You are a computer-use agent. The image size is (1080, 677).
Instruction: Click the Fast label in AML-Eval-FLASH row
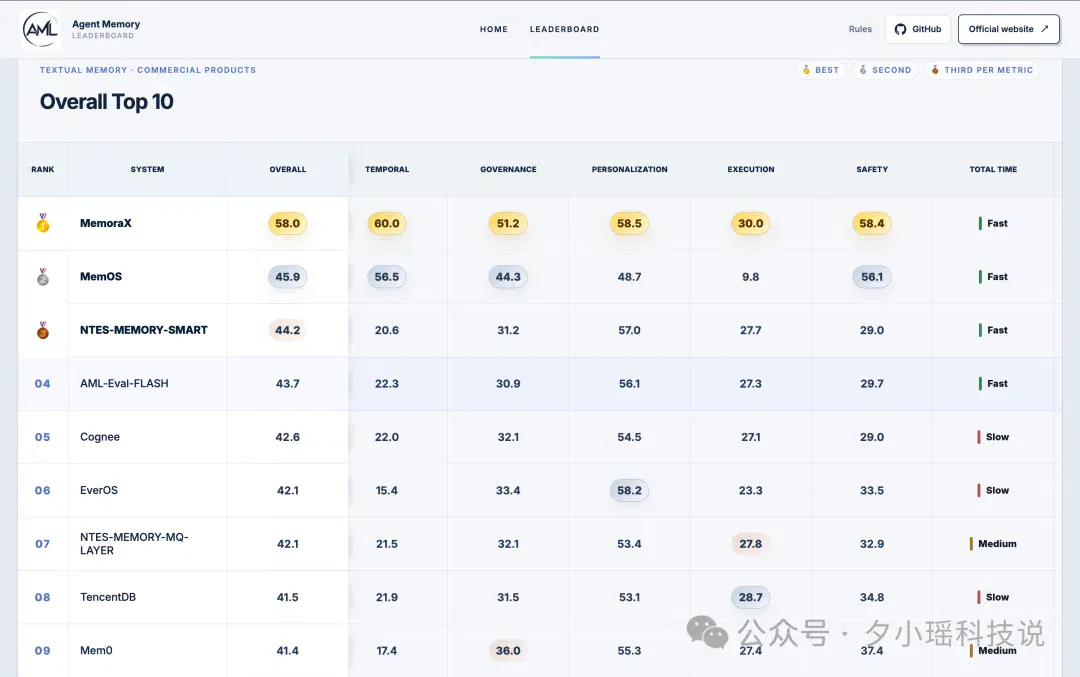click(x=997, y=384)
